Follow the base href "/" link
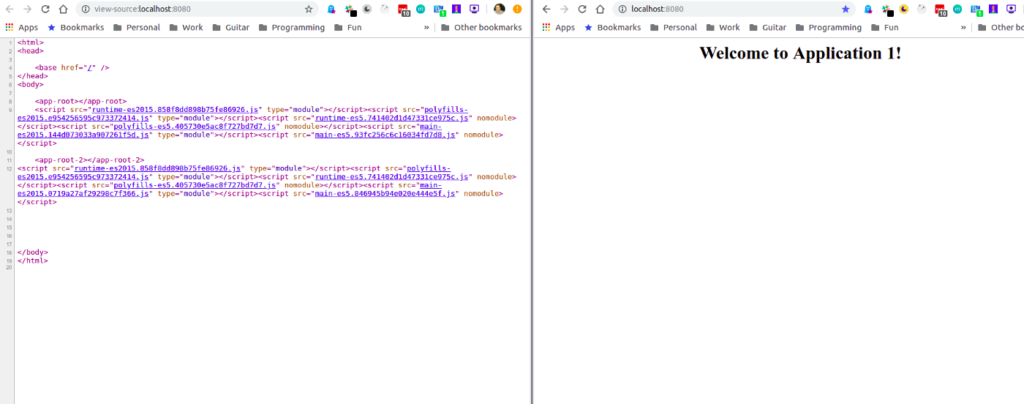Viewport: 1024px width, 404px height. [89, 67]
